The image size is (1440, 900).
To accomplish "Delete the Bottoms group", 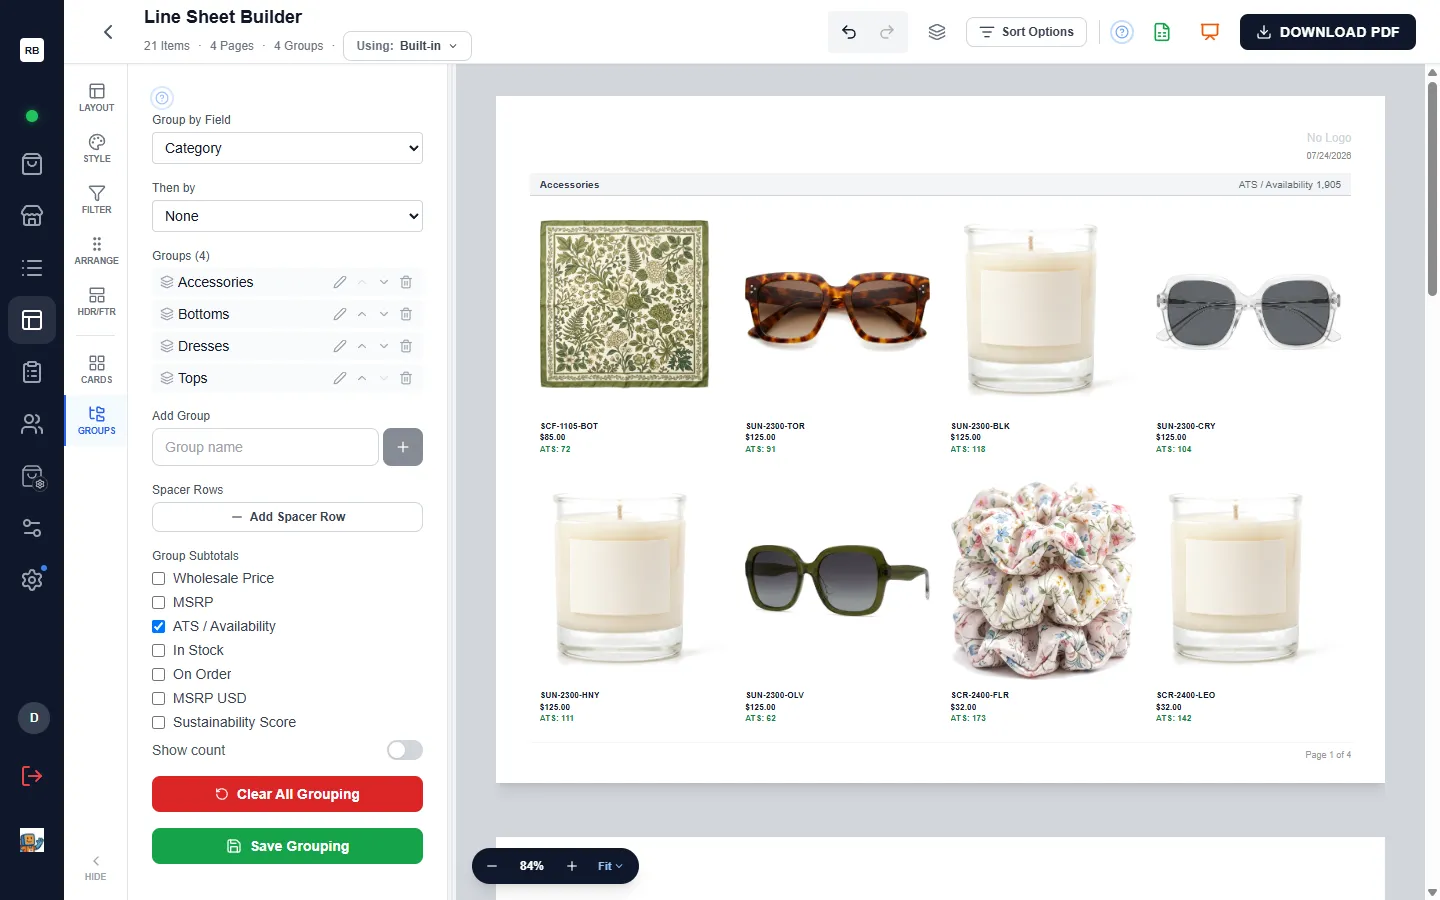I will (x=406, y=314).
